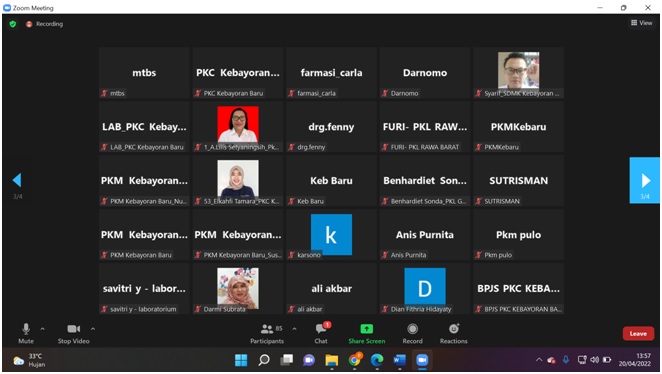Open the Reactions menu
This screenshot has height=374, width=662.
pyautogui.click(x=453, y=333)
